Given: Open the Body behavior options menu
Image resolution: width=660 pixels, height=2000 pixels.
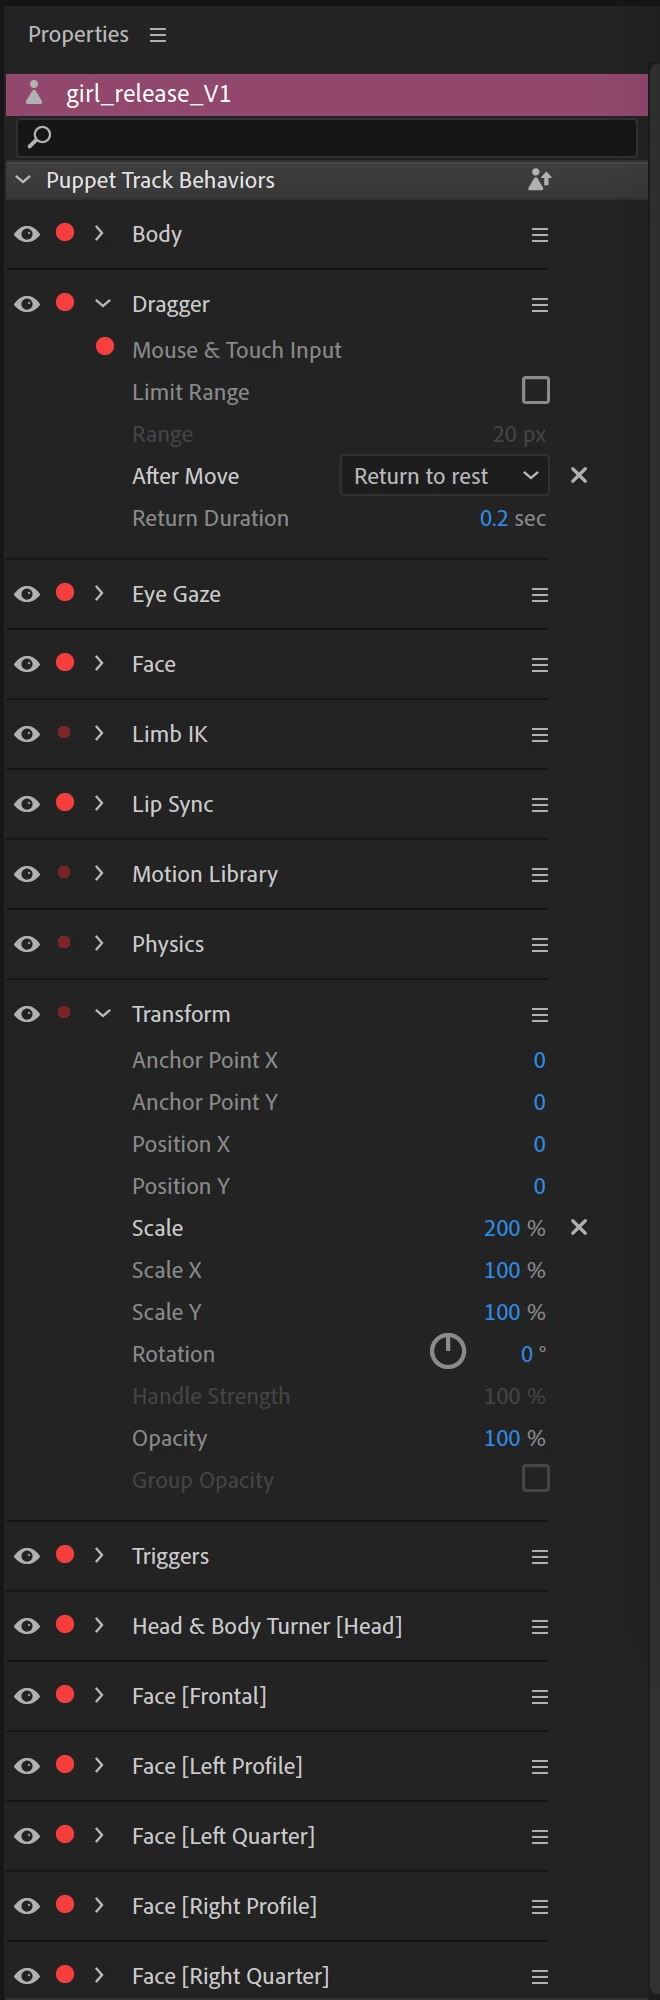Looking at the screenshot, I should 540,235.
